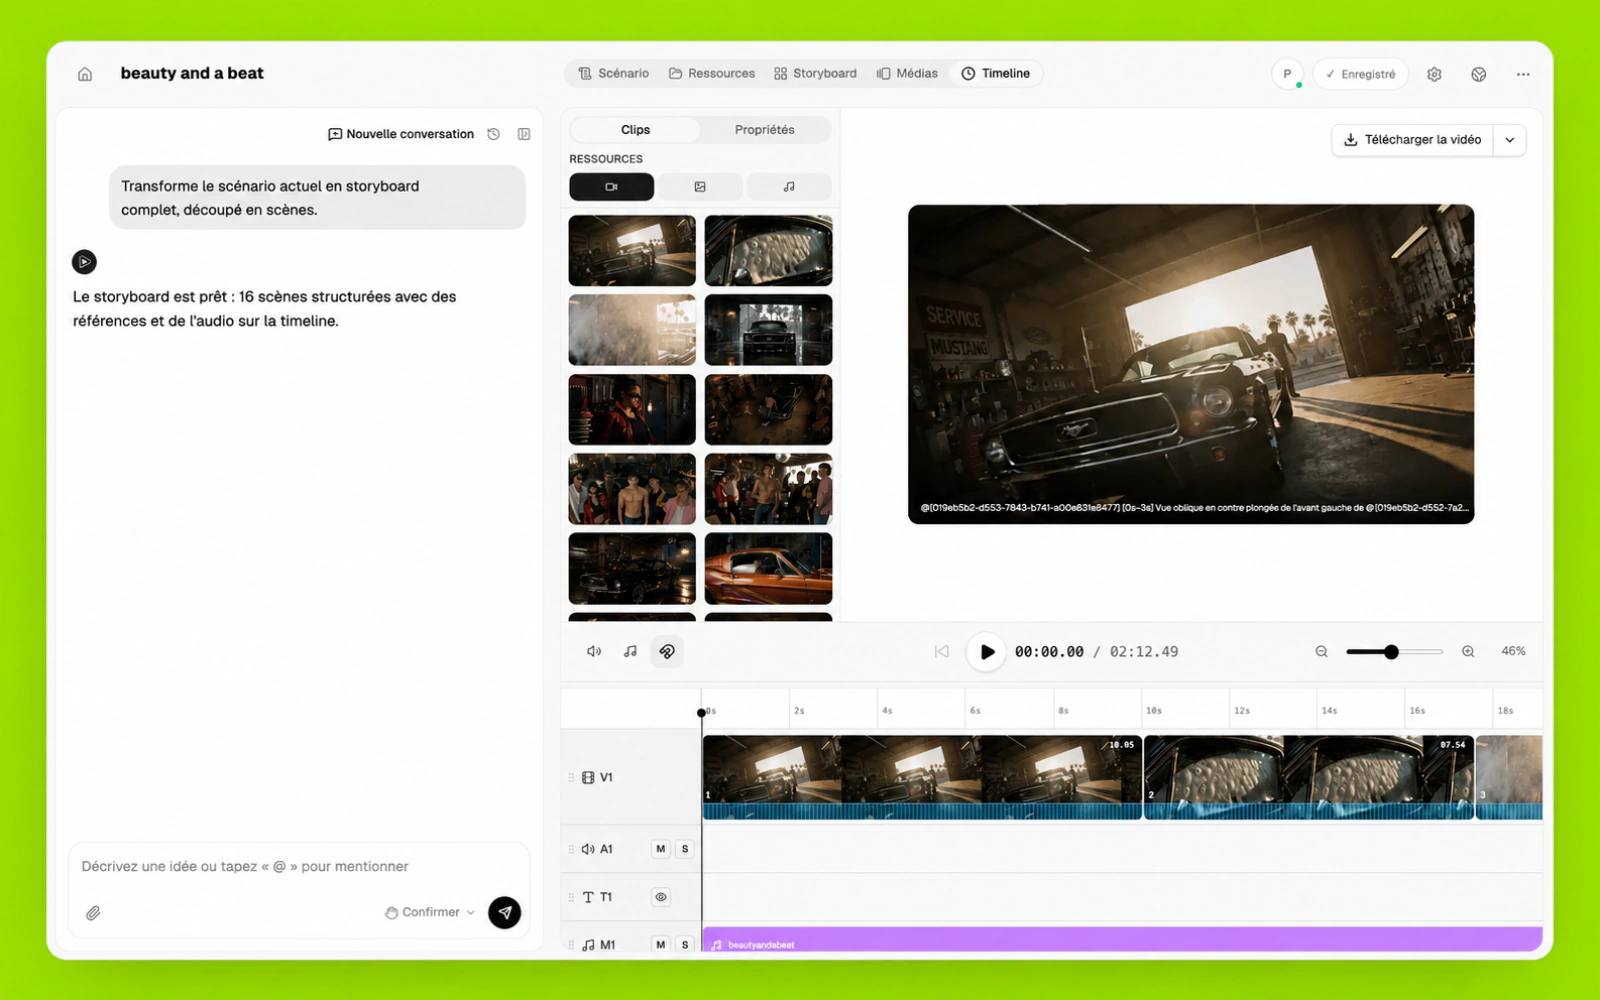
Task: Click the playhead marker at 0s
Action: point(701,712)
